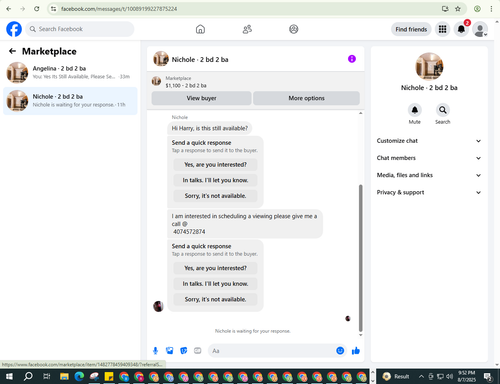Click the chat messages scrollbar
This screenshot has width=500, height=384.
pyautogui.click(x=360, y=257)
